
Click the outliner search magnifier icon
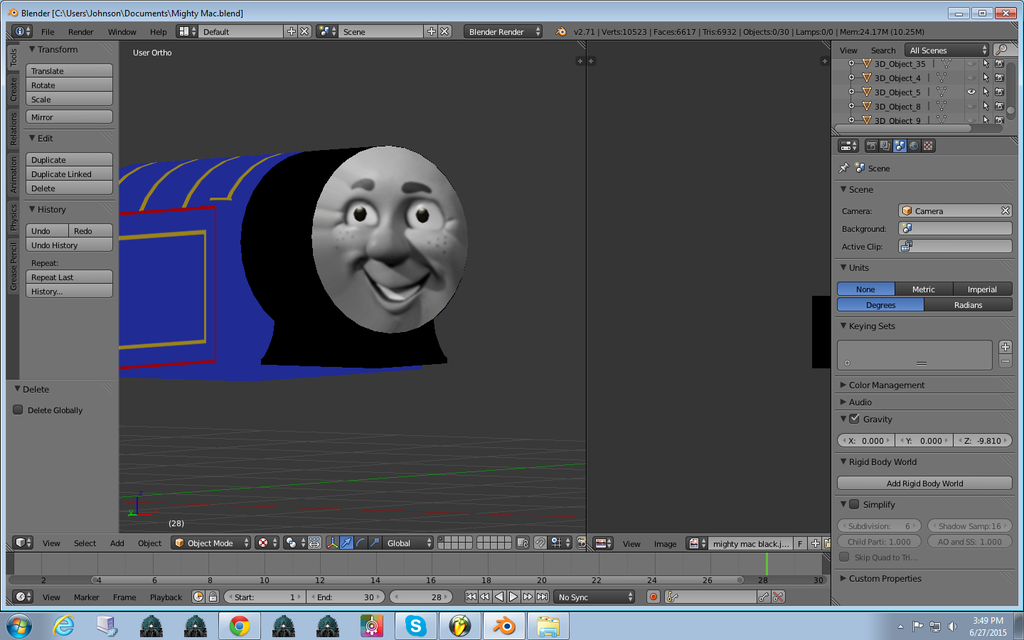tap(1000, 50)
